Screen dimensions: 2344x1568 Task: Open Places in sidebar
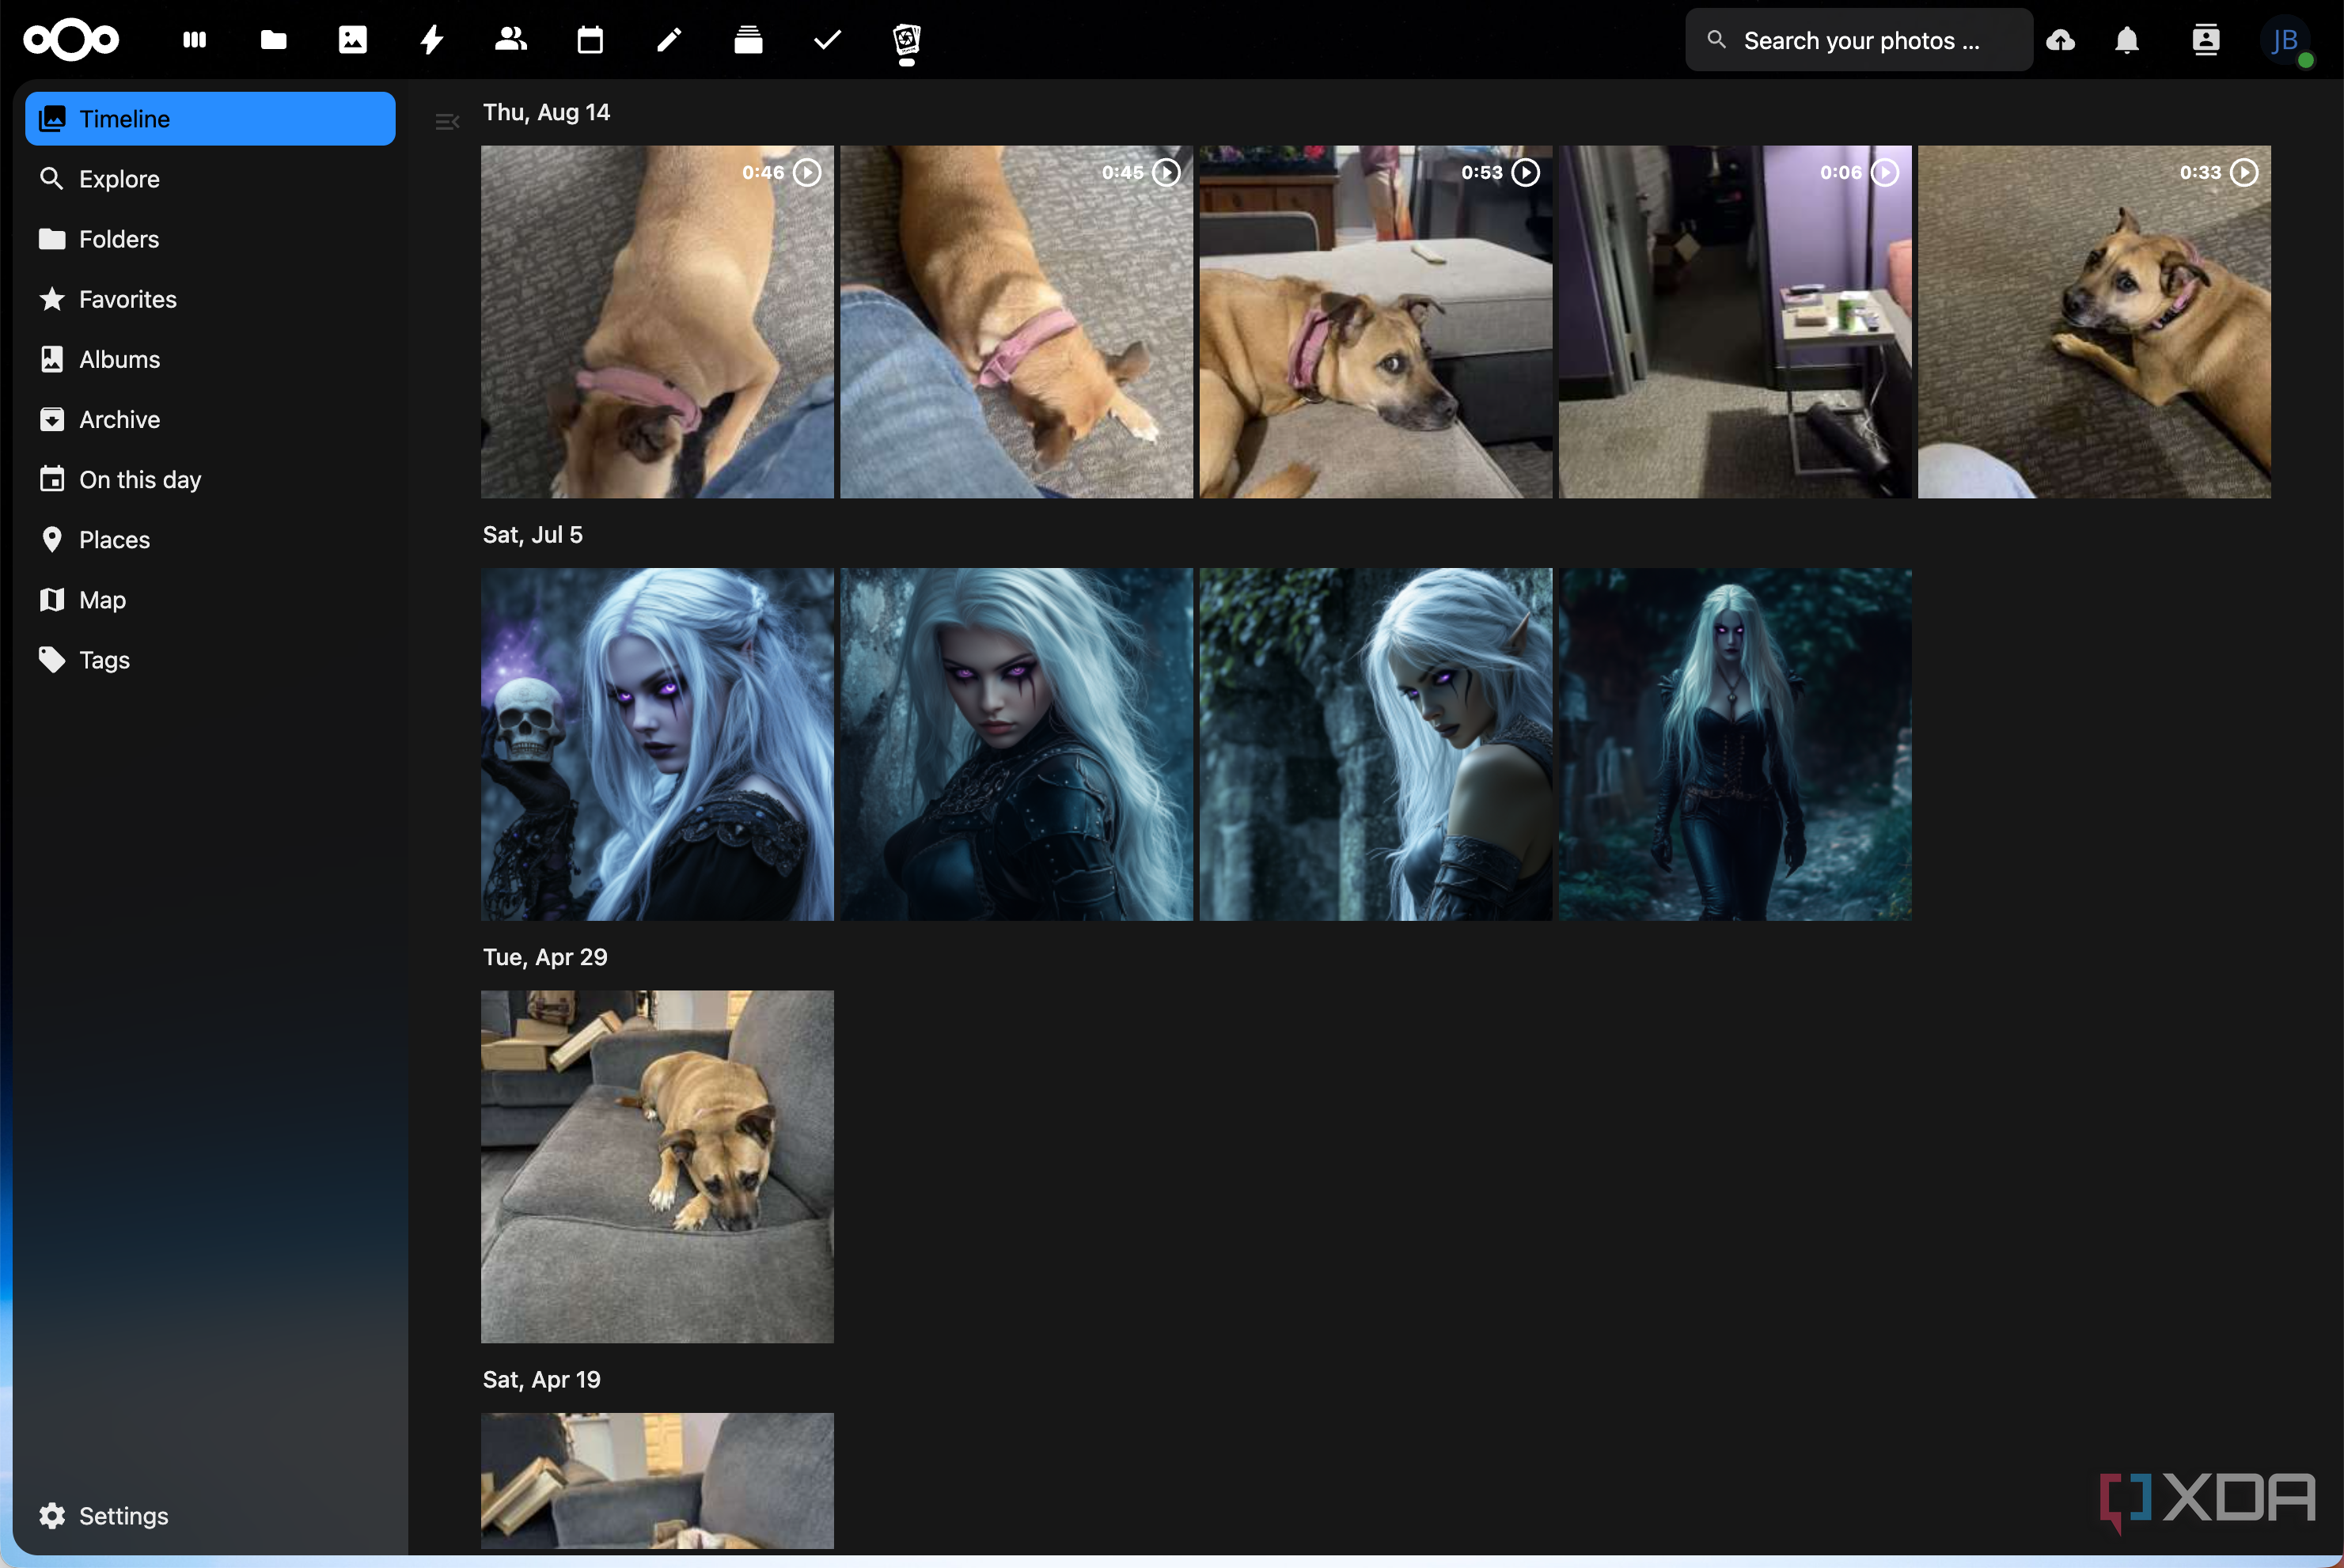(x=210, y=539)
